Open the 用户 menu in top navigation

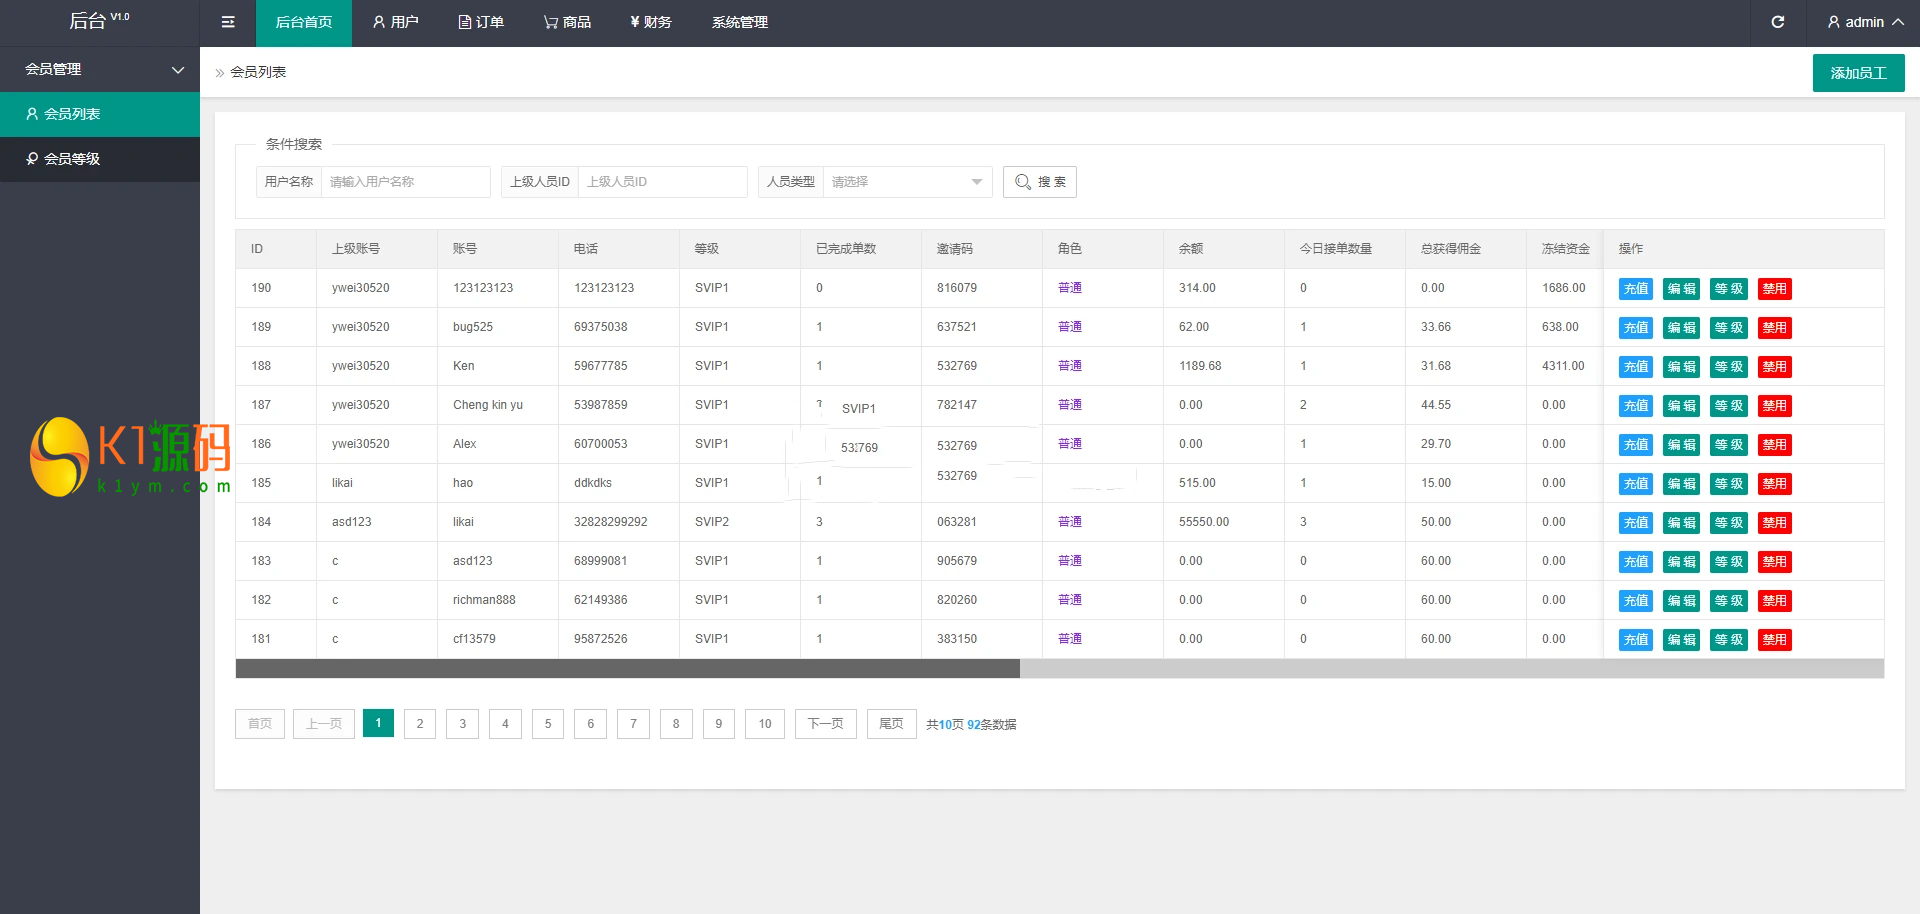tap(395, 22)
